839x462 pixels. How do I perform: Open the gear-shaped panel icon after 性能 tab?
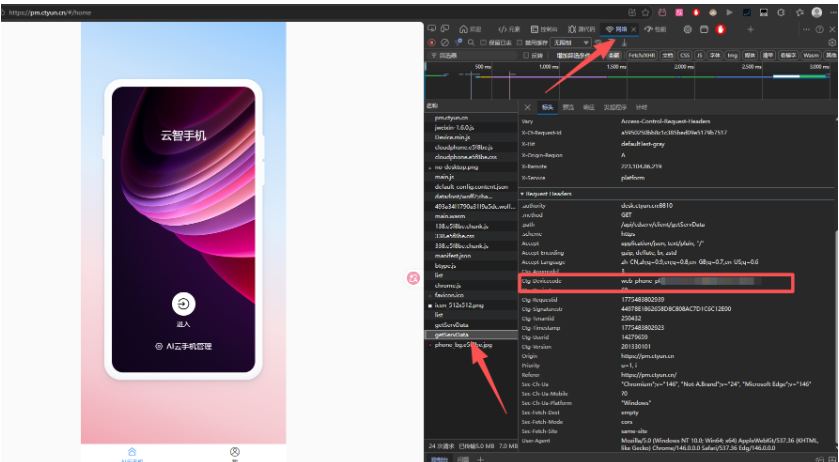coord(688,29)
